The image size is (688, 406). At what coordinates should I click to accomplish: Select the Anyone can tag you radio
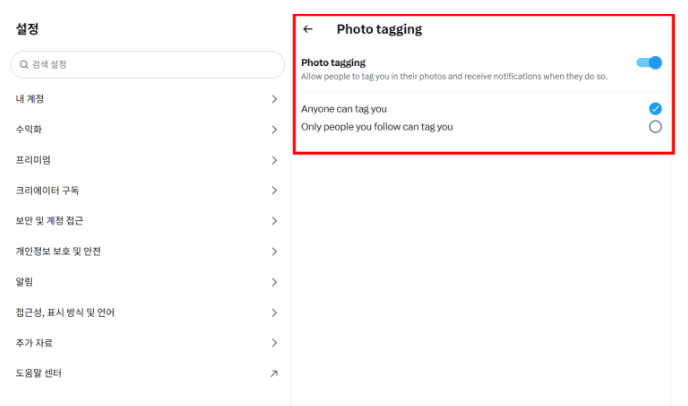tap(655, 108)
